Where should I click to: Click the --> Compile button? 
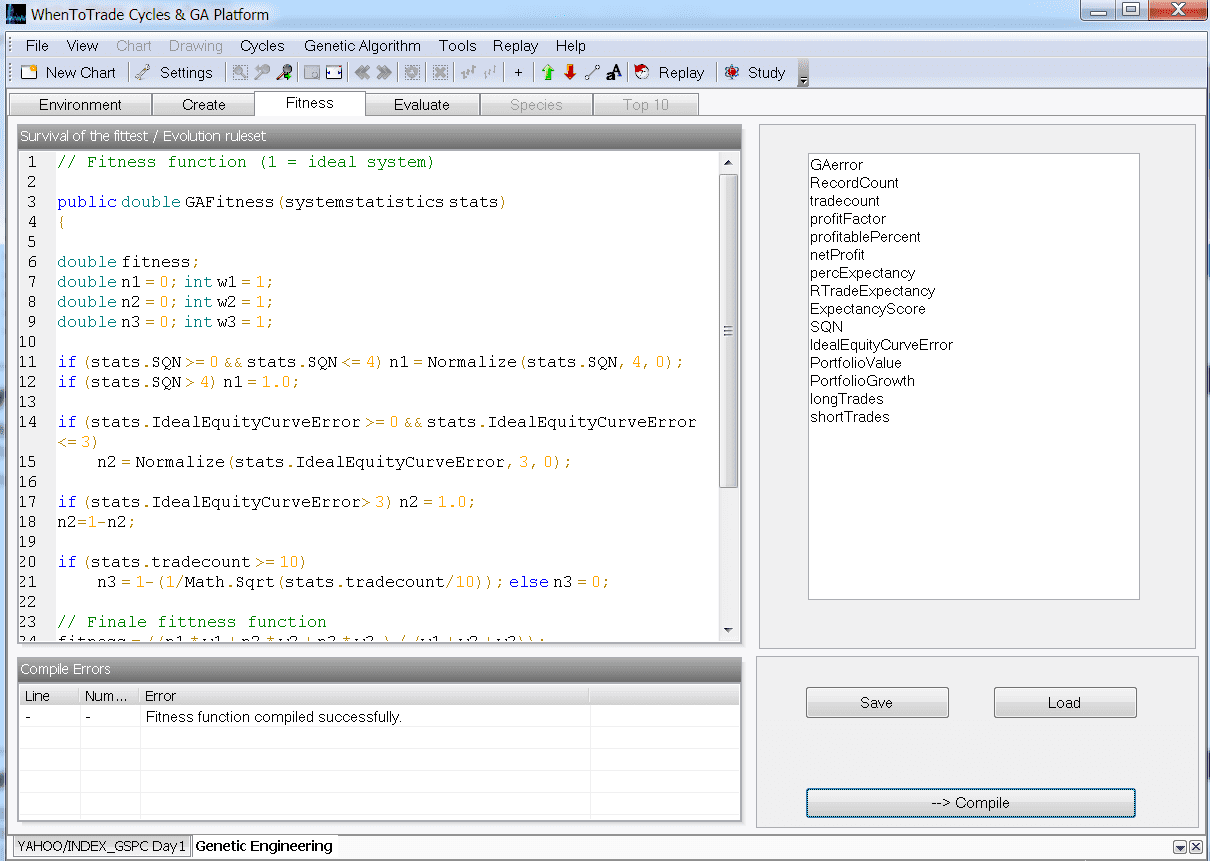click(x=971, y=803)
